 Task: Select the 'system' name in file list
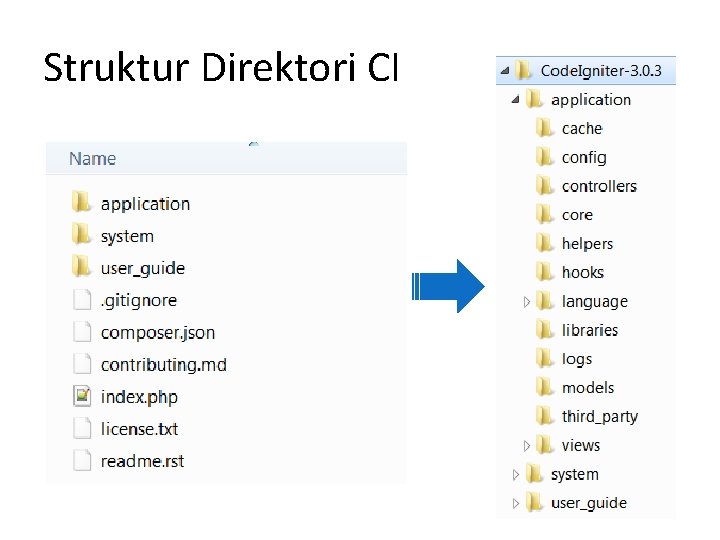[127, 236]
